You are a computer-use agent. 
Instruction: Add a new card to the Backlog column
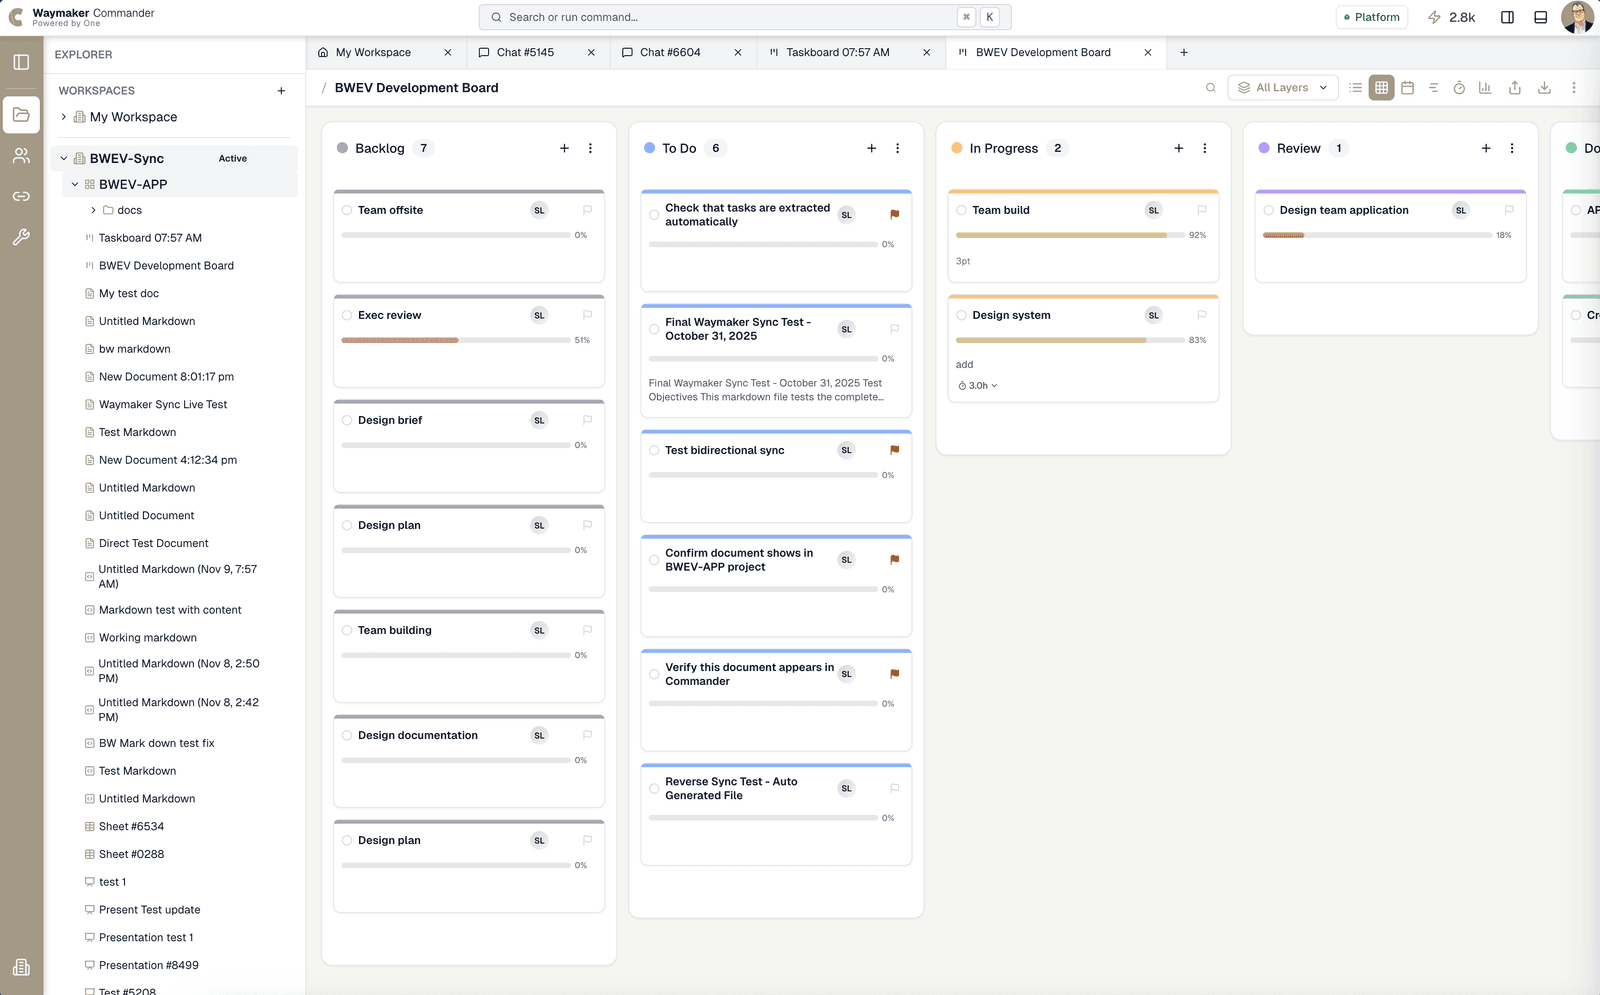click(564, 147)
